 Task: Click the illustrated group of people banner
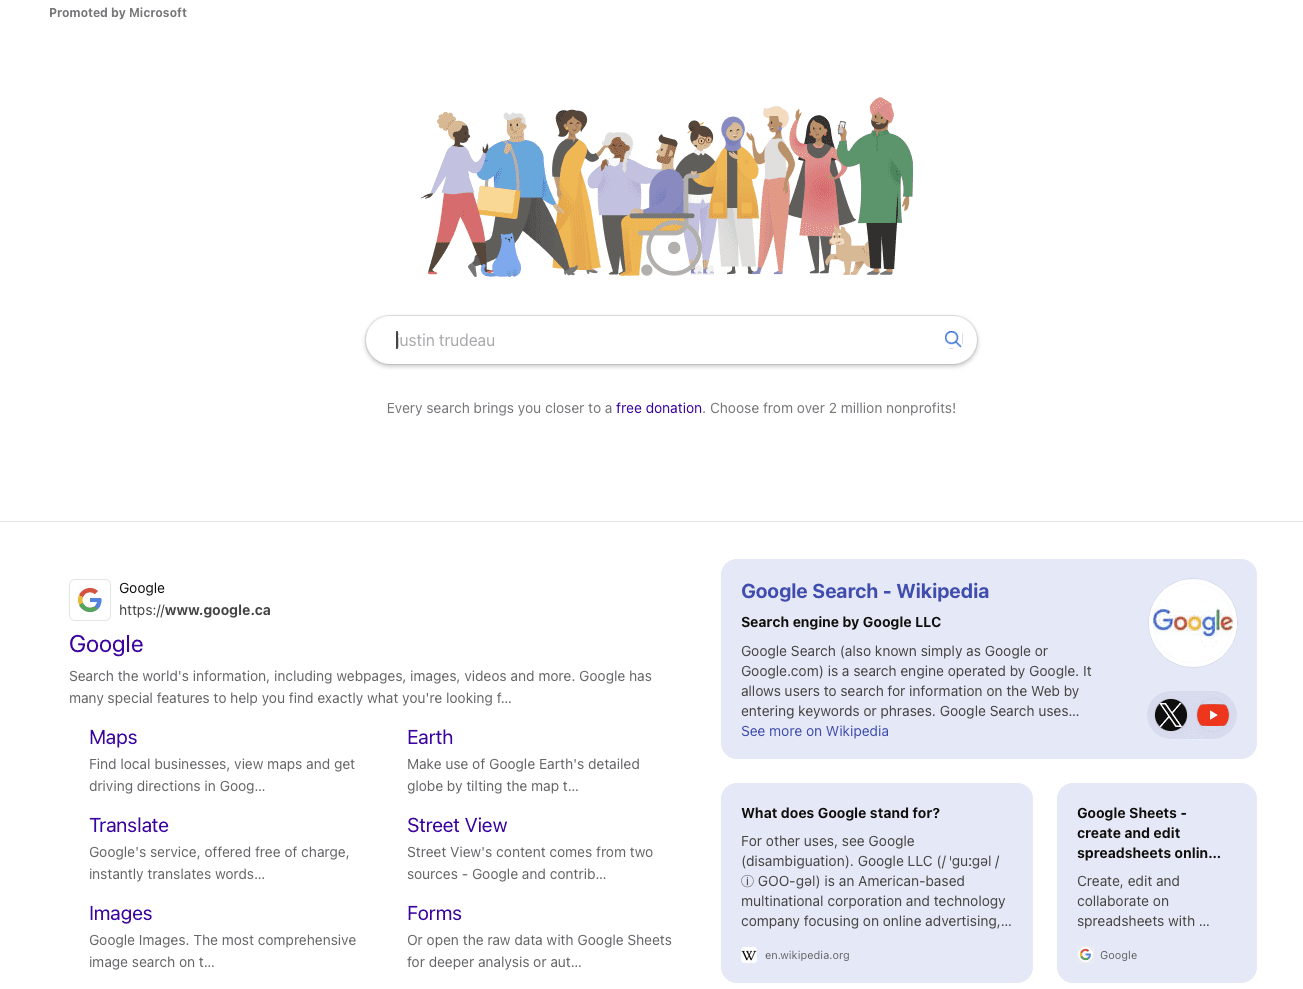[669, 187]
